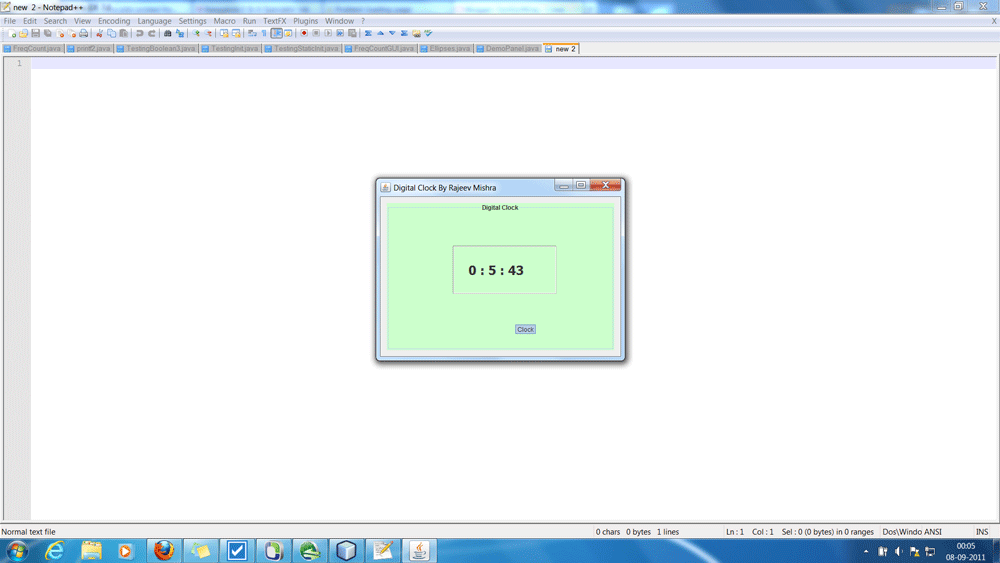Toggle INS mode in the status bar
This screenshot has width=1000, height=563.
982,532
